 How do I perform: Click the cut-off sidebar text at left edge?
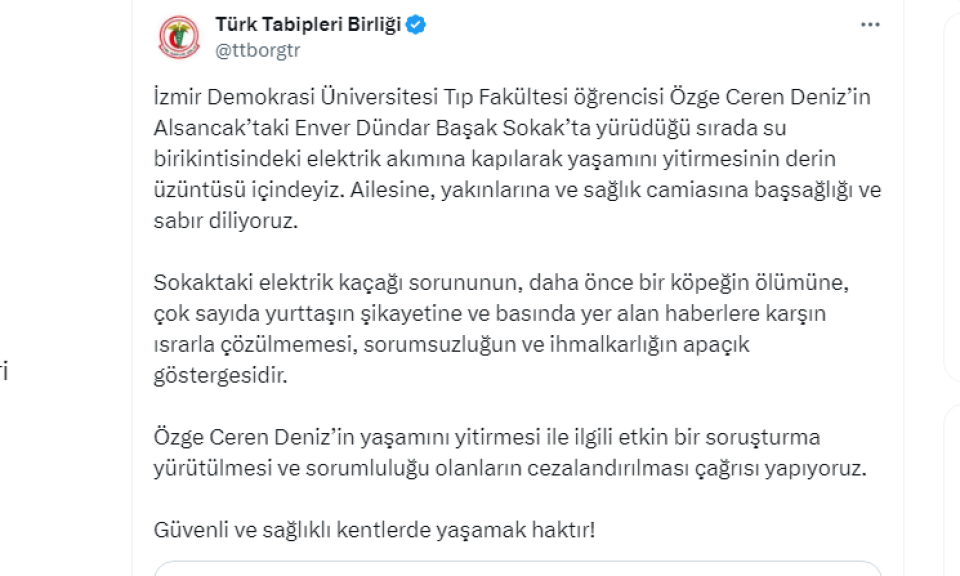4,372
